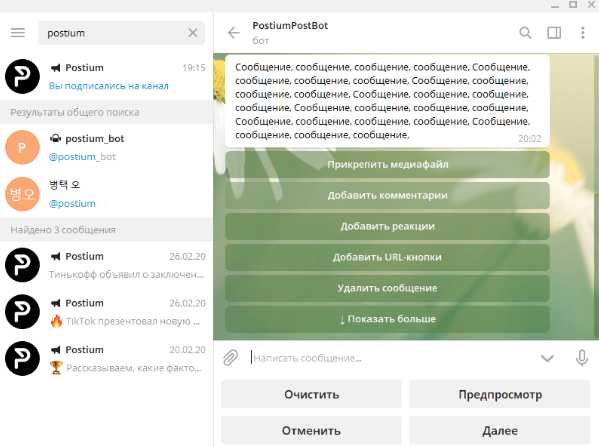Attach a file using the paperclip
The width and height of the screenshot is (599, 447).
(x=230, y=358)
